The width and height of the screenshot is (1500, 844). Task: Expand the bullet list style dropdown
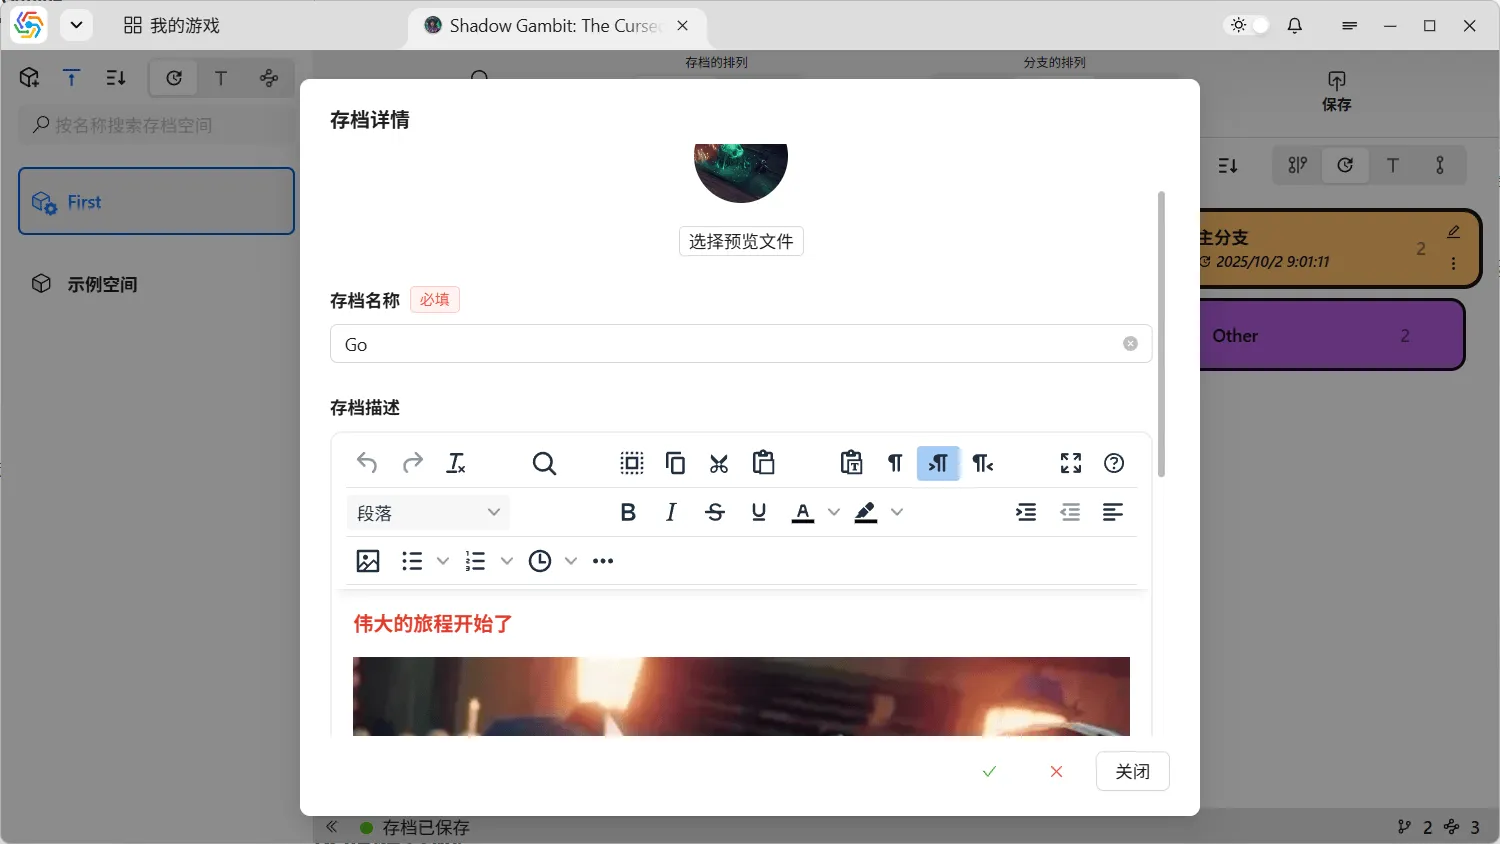443,561
